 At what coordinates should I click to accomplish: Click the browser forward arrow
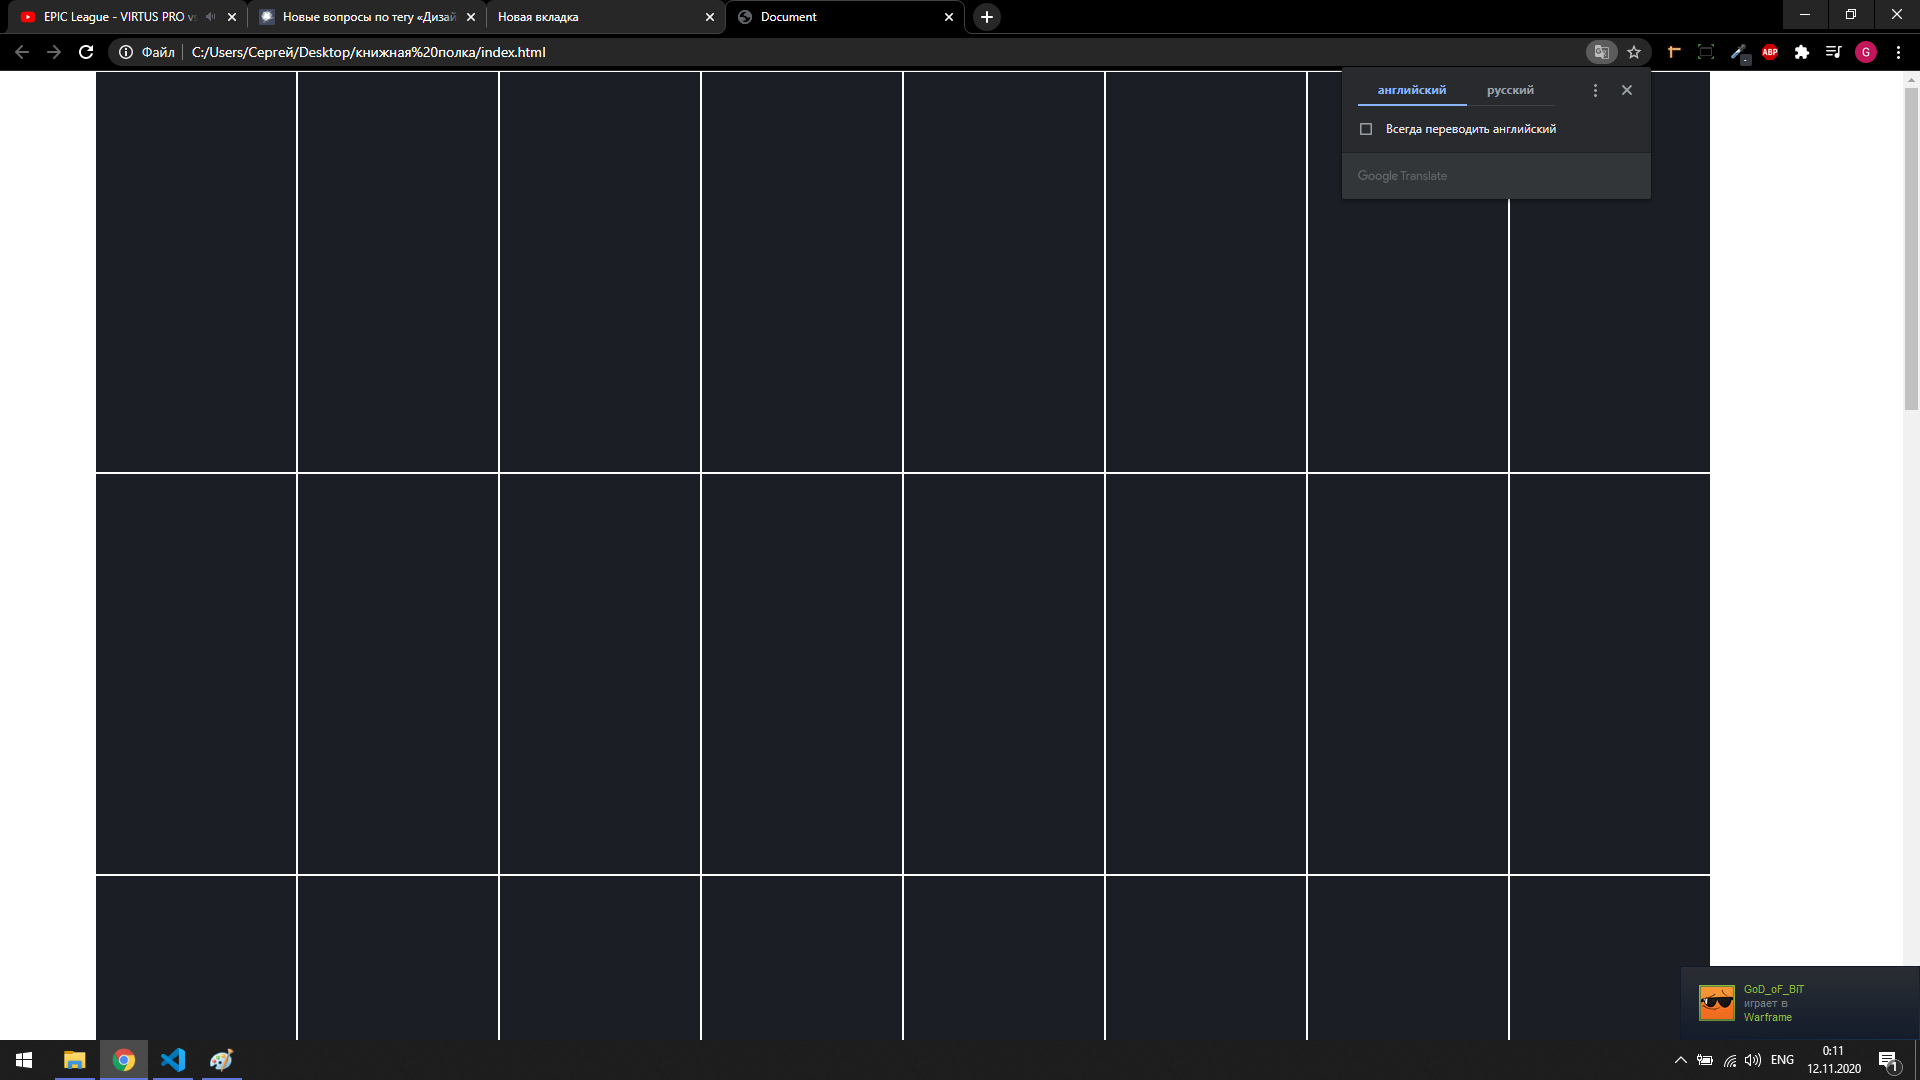pyautogui.click(x=54, y=52)
